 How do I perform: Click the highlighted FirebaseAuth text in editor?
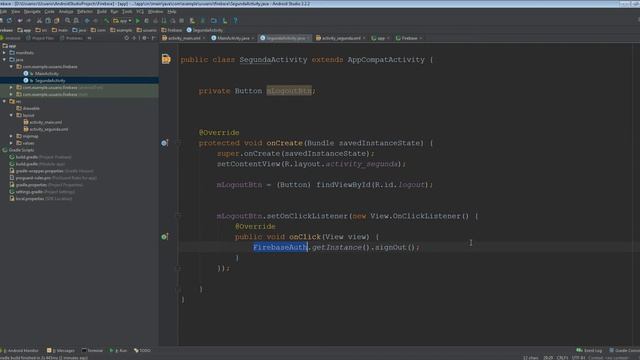[280, 247]
